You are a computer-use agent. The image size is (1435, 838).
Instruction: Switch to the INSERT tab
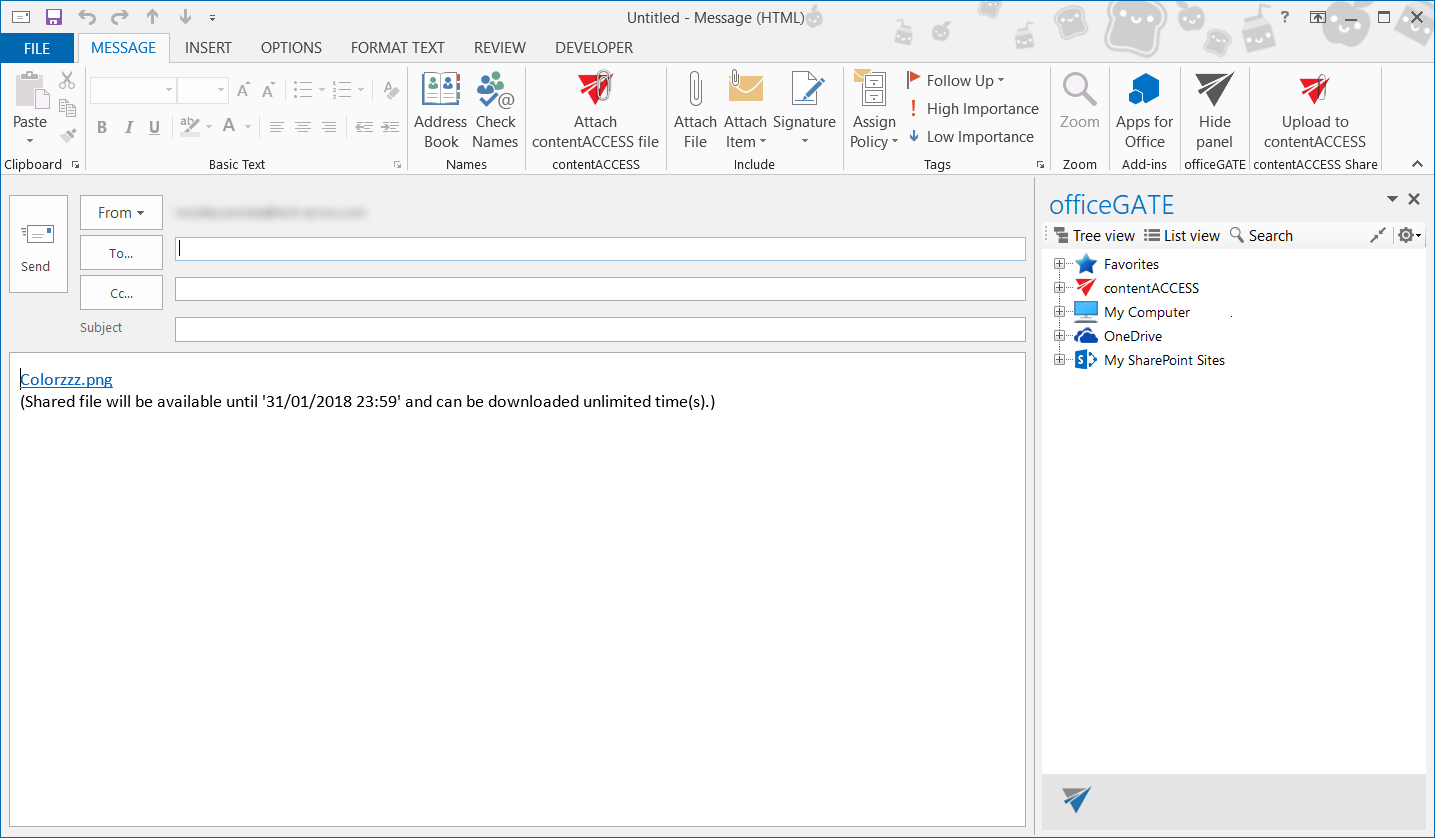[208, 48]
